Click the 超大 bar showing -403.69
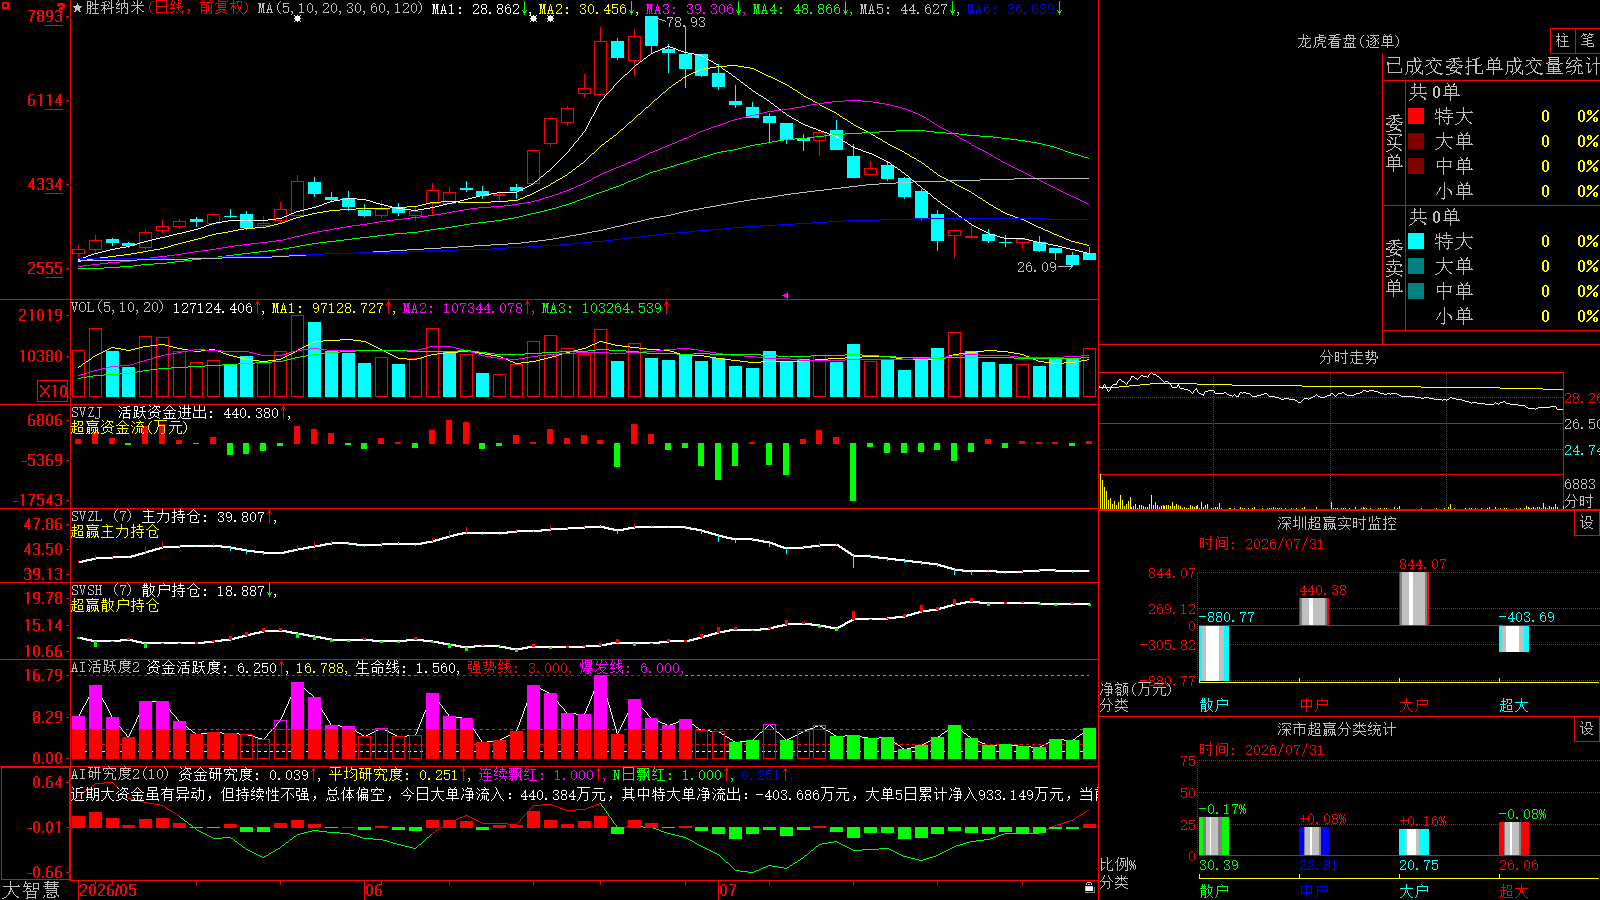 1514,639
